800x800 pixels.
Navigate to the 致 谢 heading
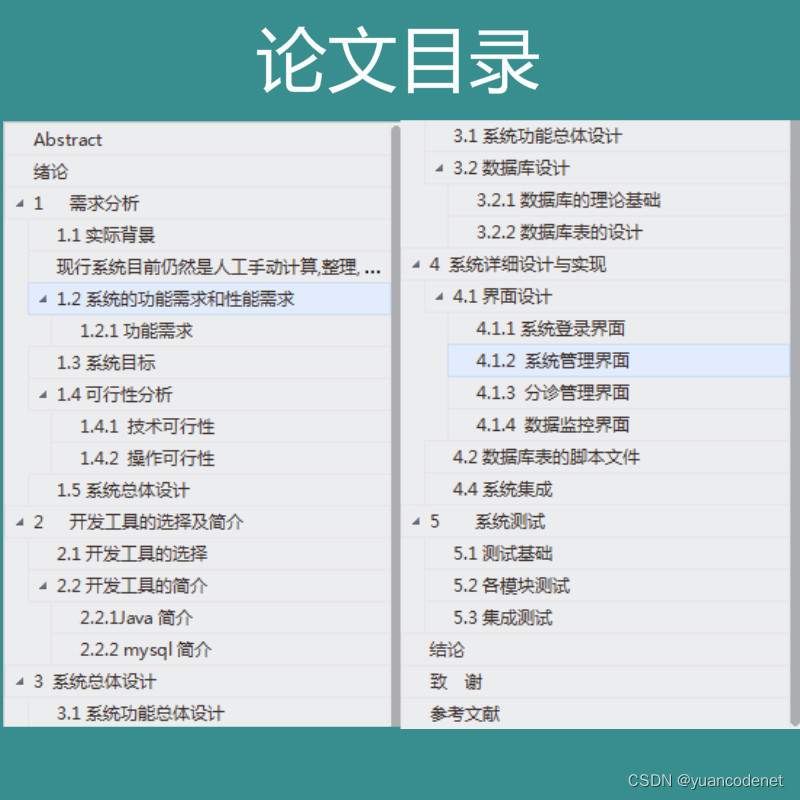pos(456,682)
